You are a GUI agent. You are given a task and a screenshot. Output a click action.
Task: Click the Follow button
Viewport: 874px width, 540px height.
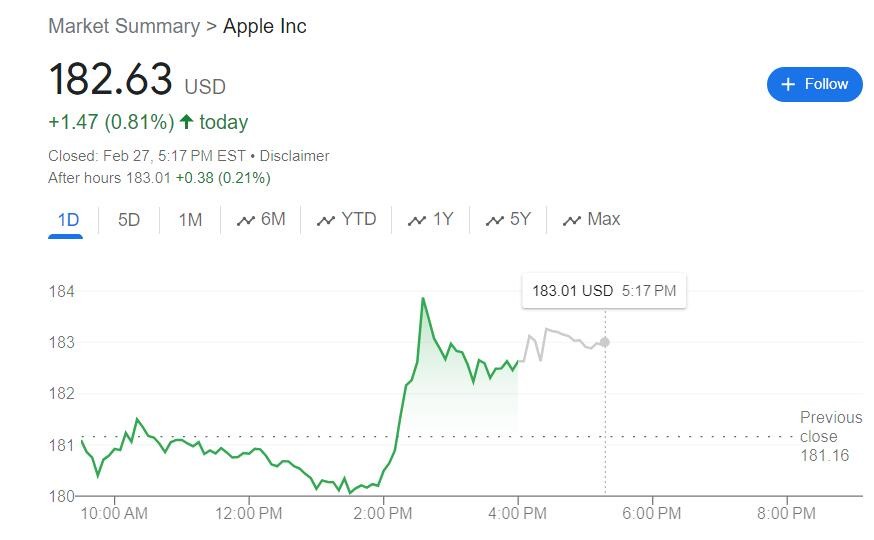point(814,84)
